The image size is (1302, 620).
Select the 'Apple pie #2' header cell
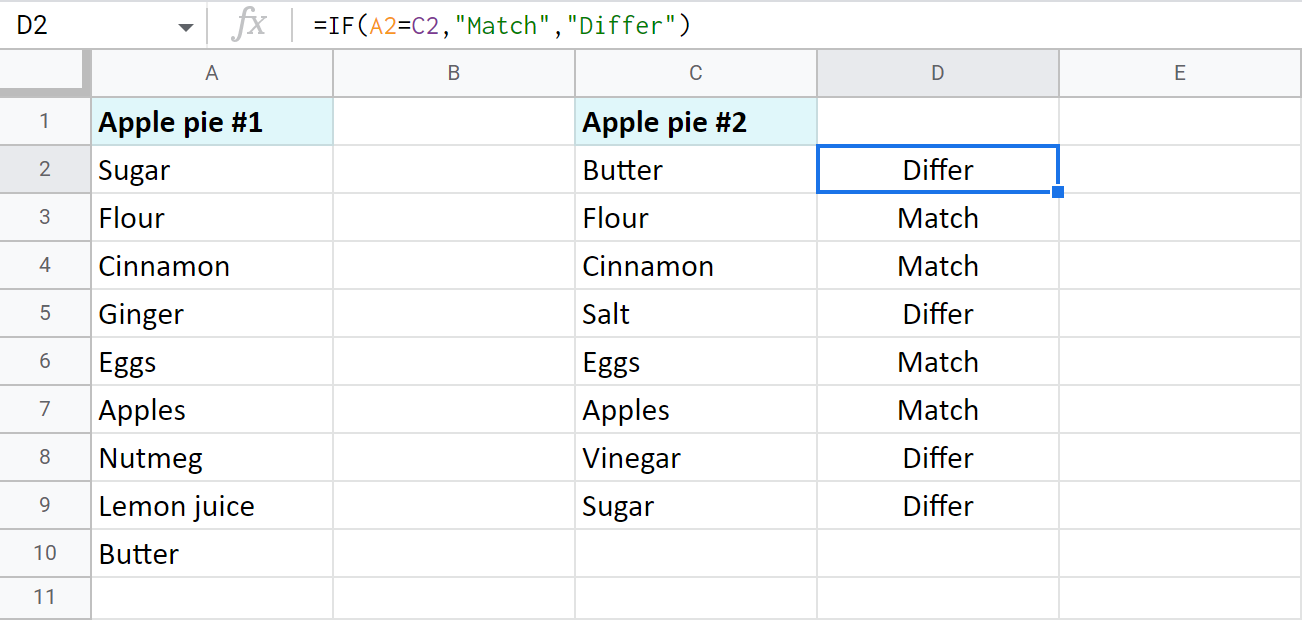[x=696, y=122]
